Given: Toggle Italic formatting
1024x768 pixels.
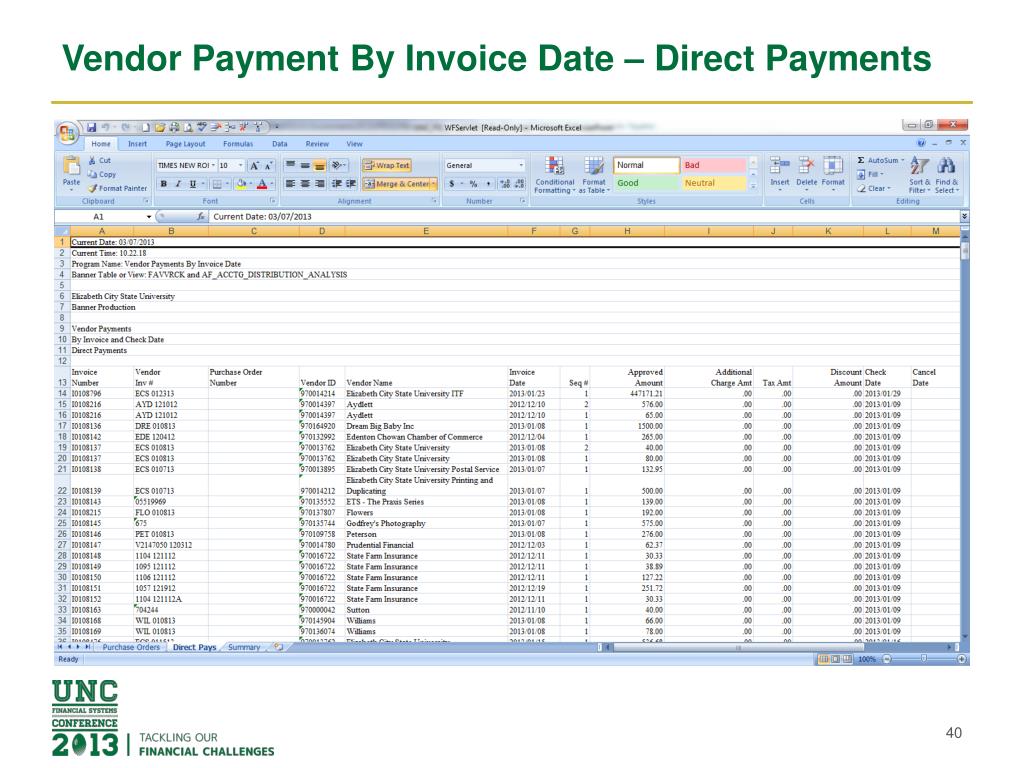Looking at the screenshot, I should (178, 184).
